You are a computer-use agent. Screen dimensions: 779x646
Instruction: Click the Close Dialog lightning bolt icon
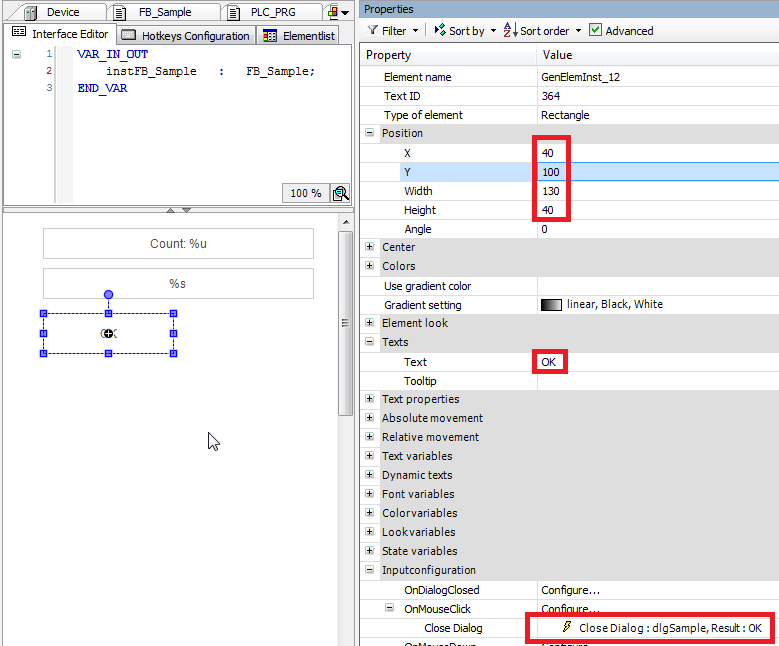568,628
